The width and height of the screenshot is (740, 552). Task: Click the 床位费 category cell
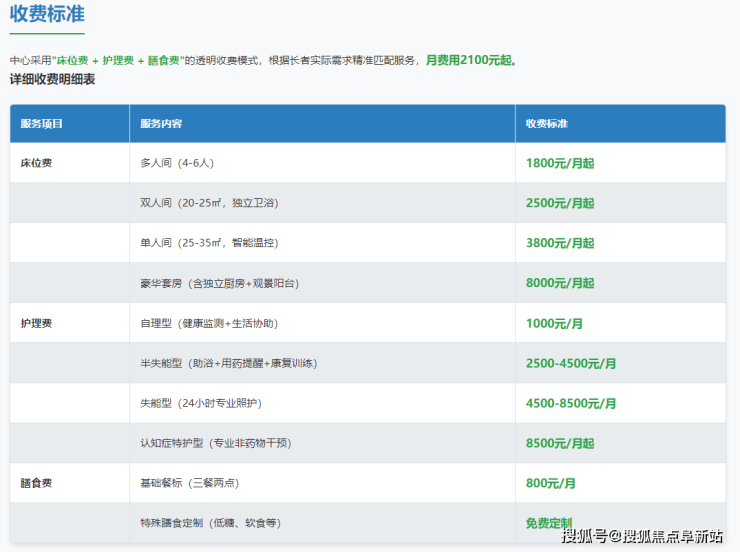click(36, 163)
